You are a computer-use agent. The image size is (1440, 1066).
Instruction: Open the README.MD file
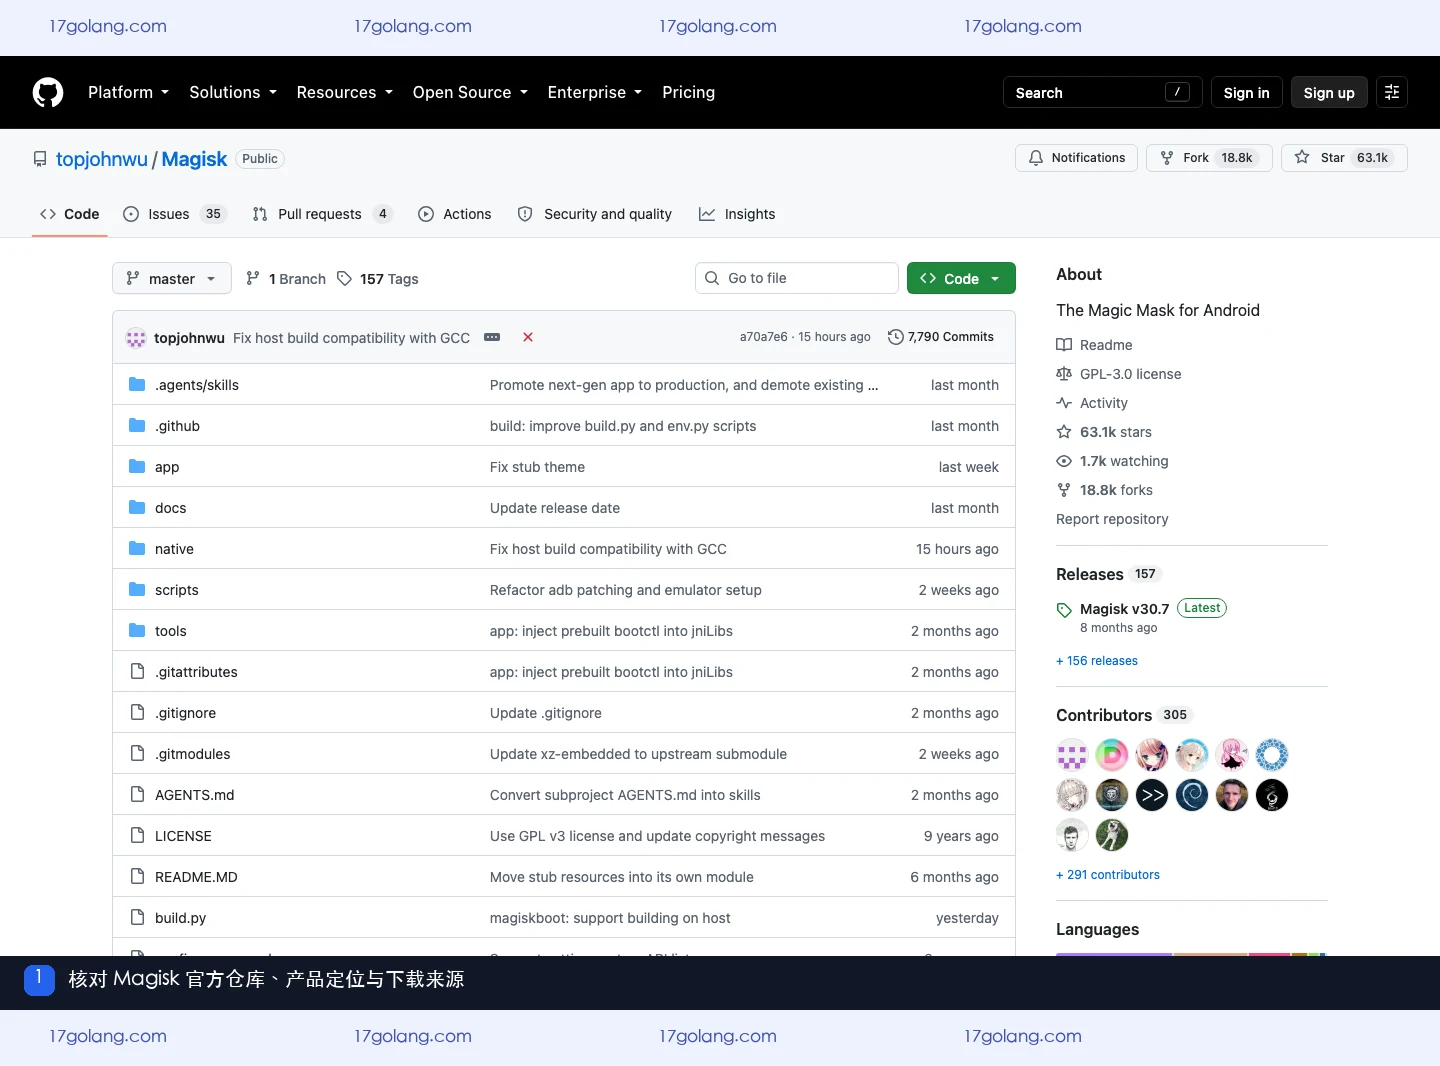[x=196, y=877]
